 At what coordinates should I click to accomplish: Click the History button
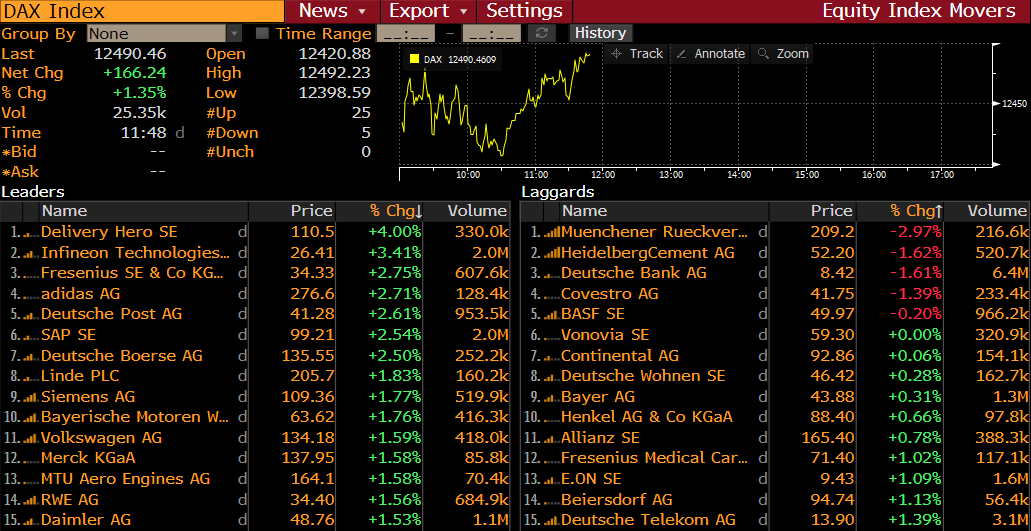[600, 33]
